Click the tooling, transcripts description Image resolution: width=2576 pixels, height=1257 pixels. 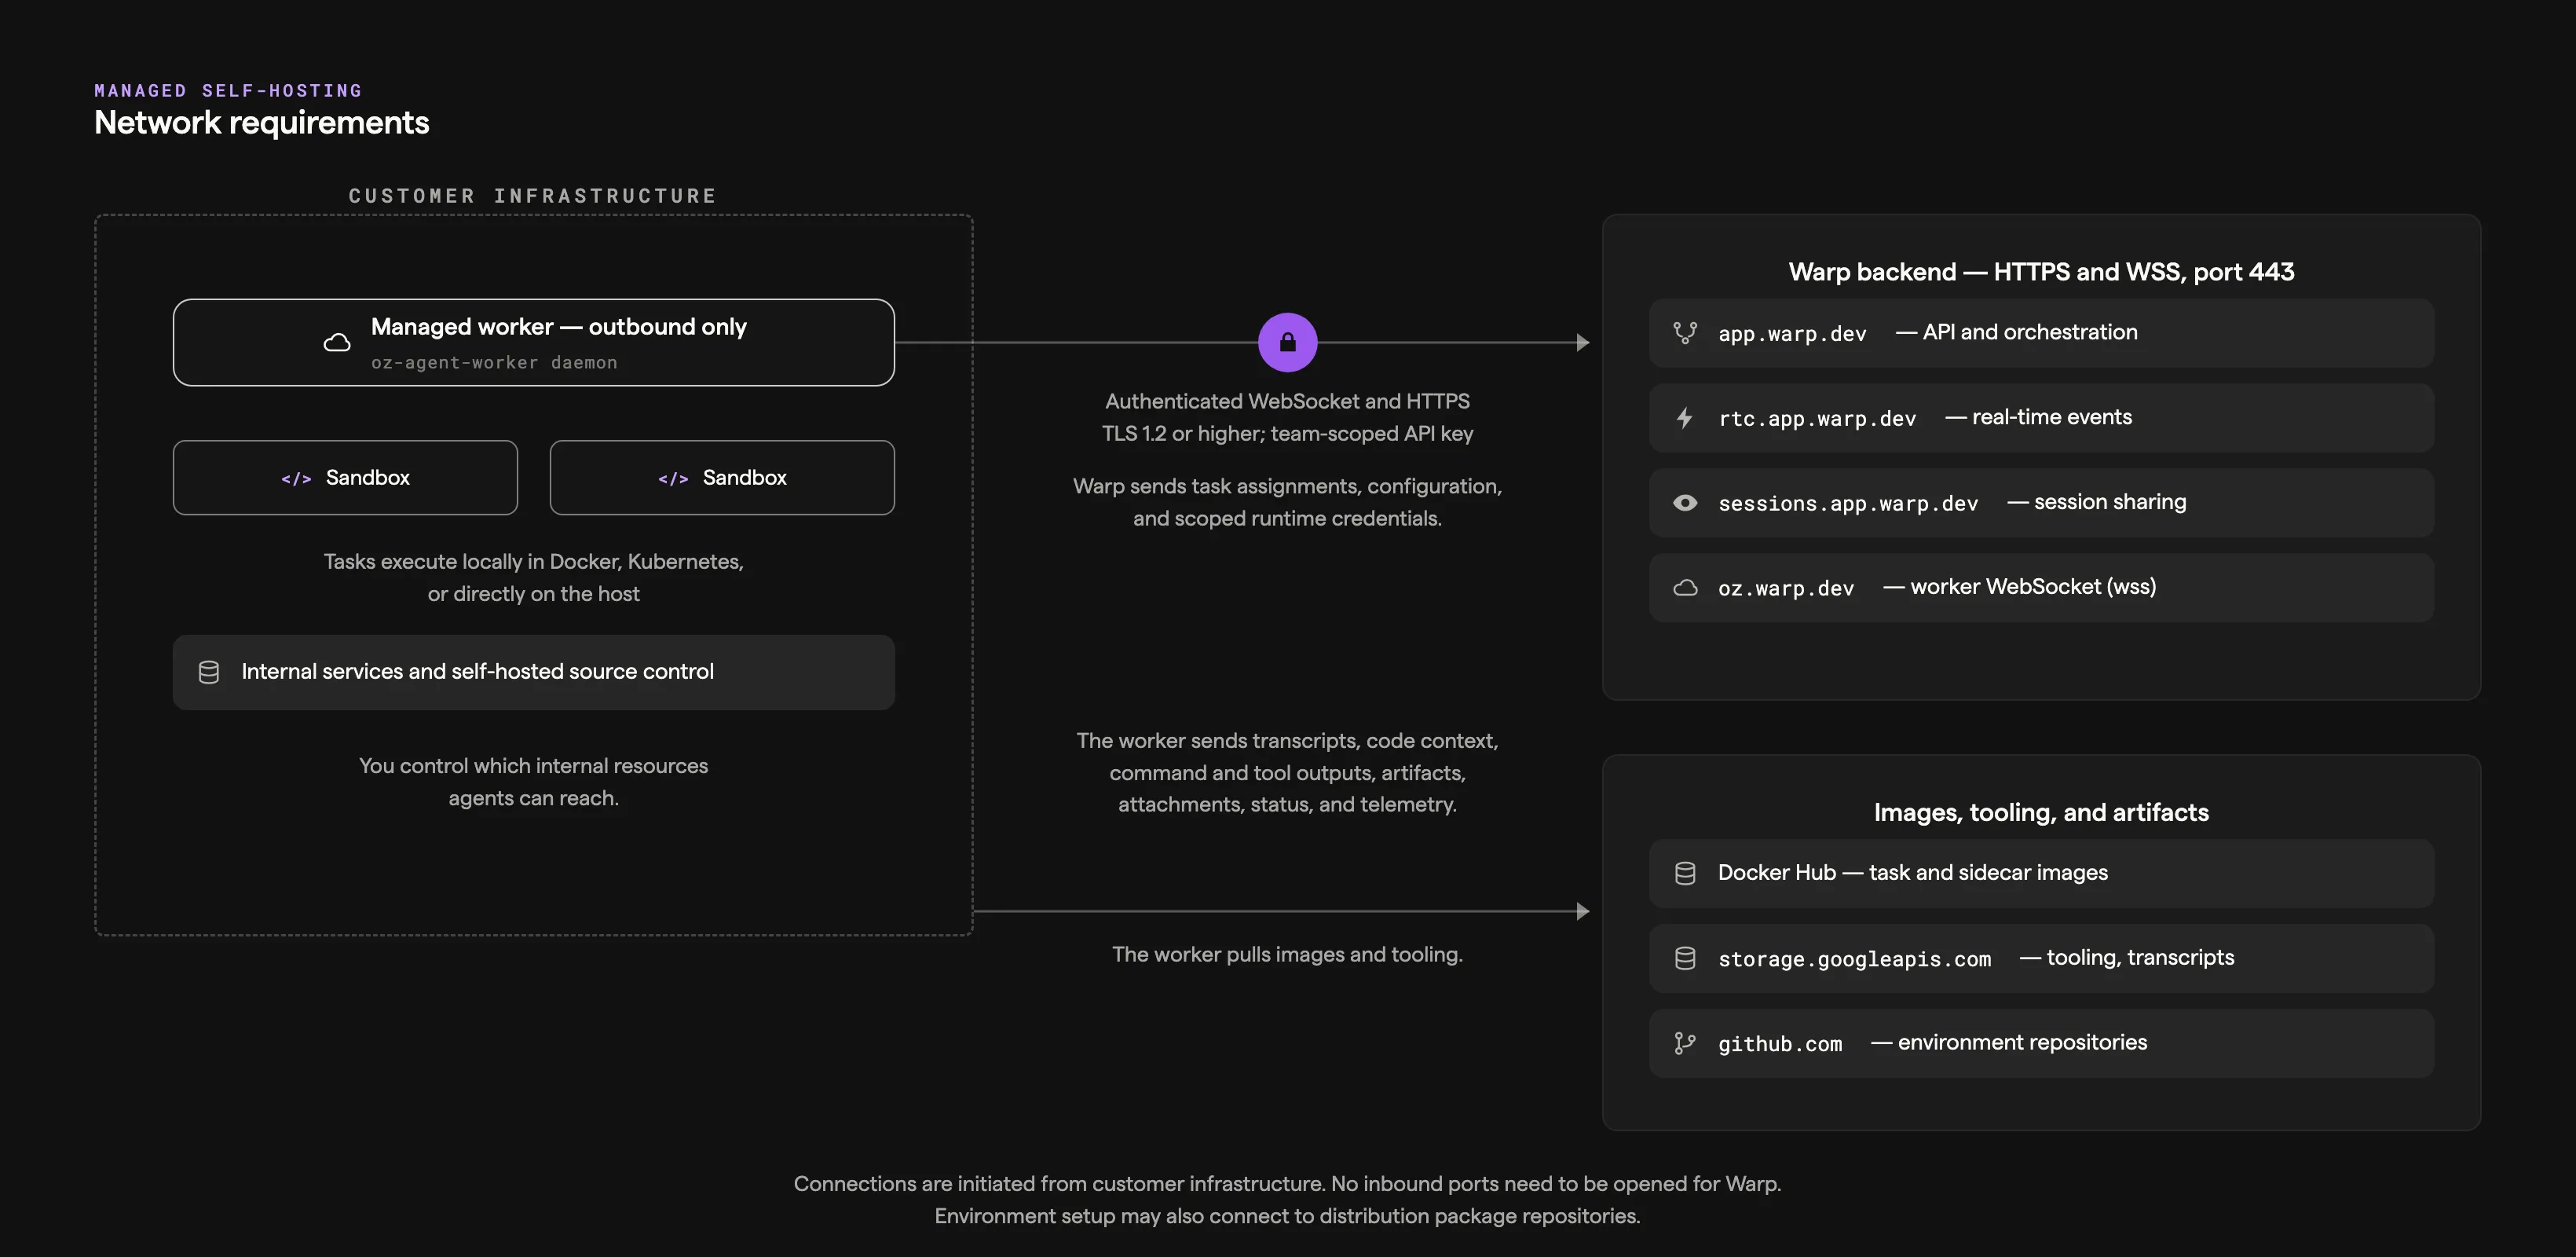point(2140,958)
